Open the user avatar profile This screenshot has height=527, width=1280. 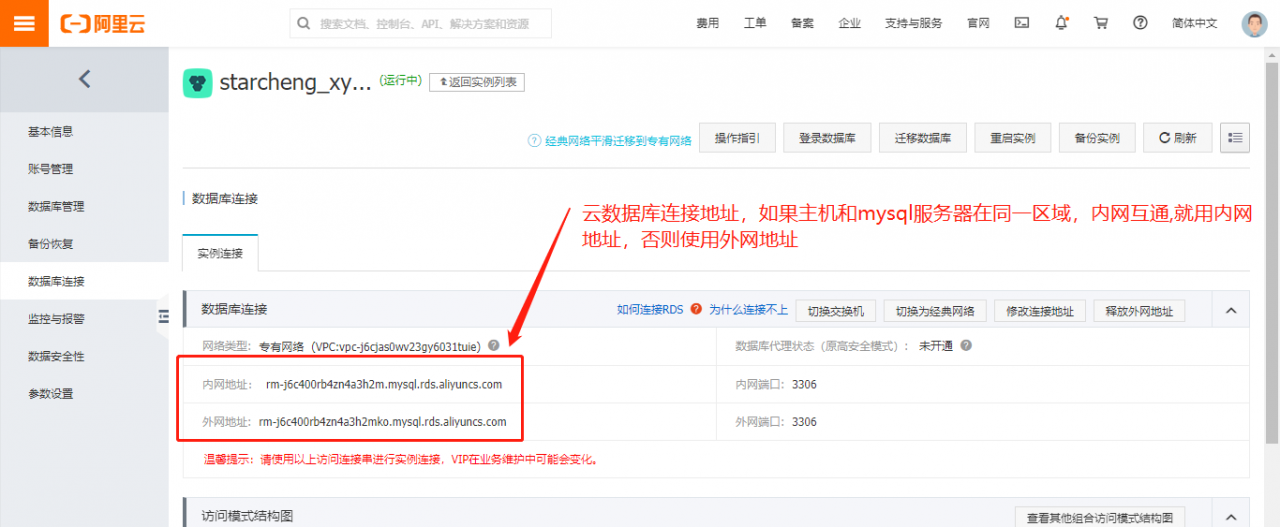tap(1254, 23)
